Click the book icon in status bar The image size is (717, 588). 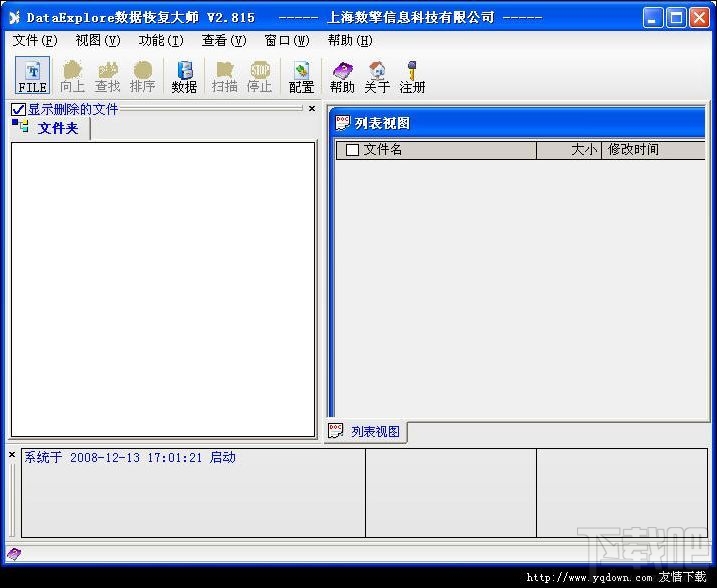click(x=14, y=554)
